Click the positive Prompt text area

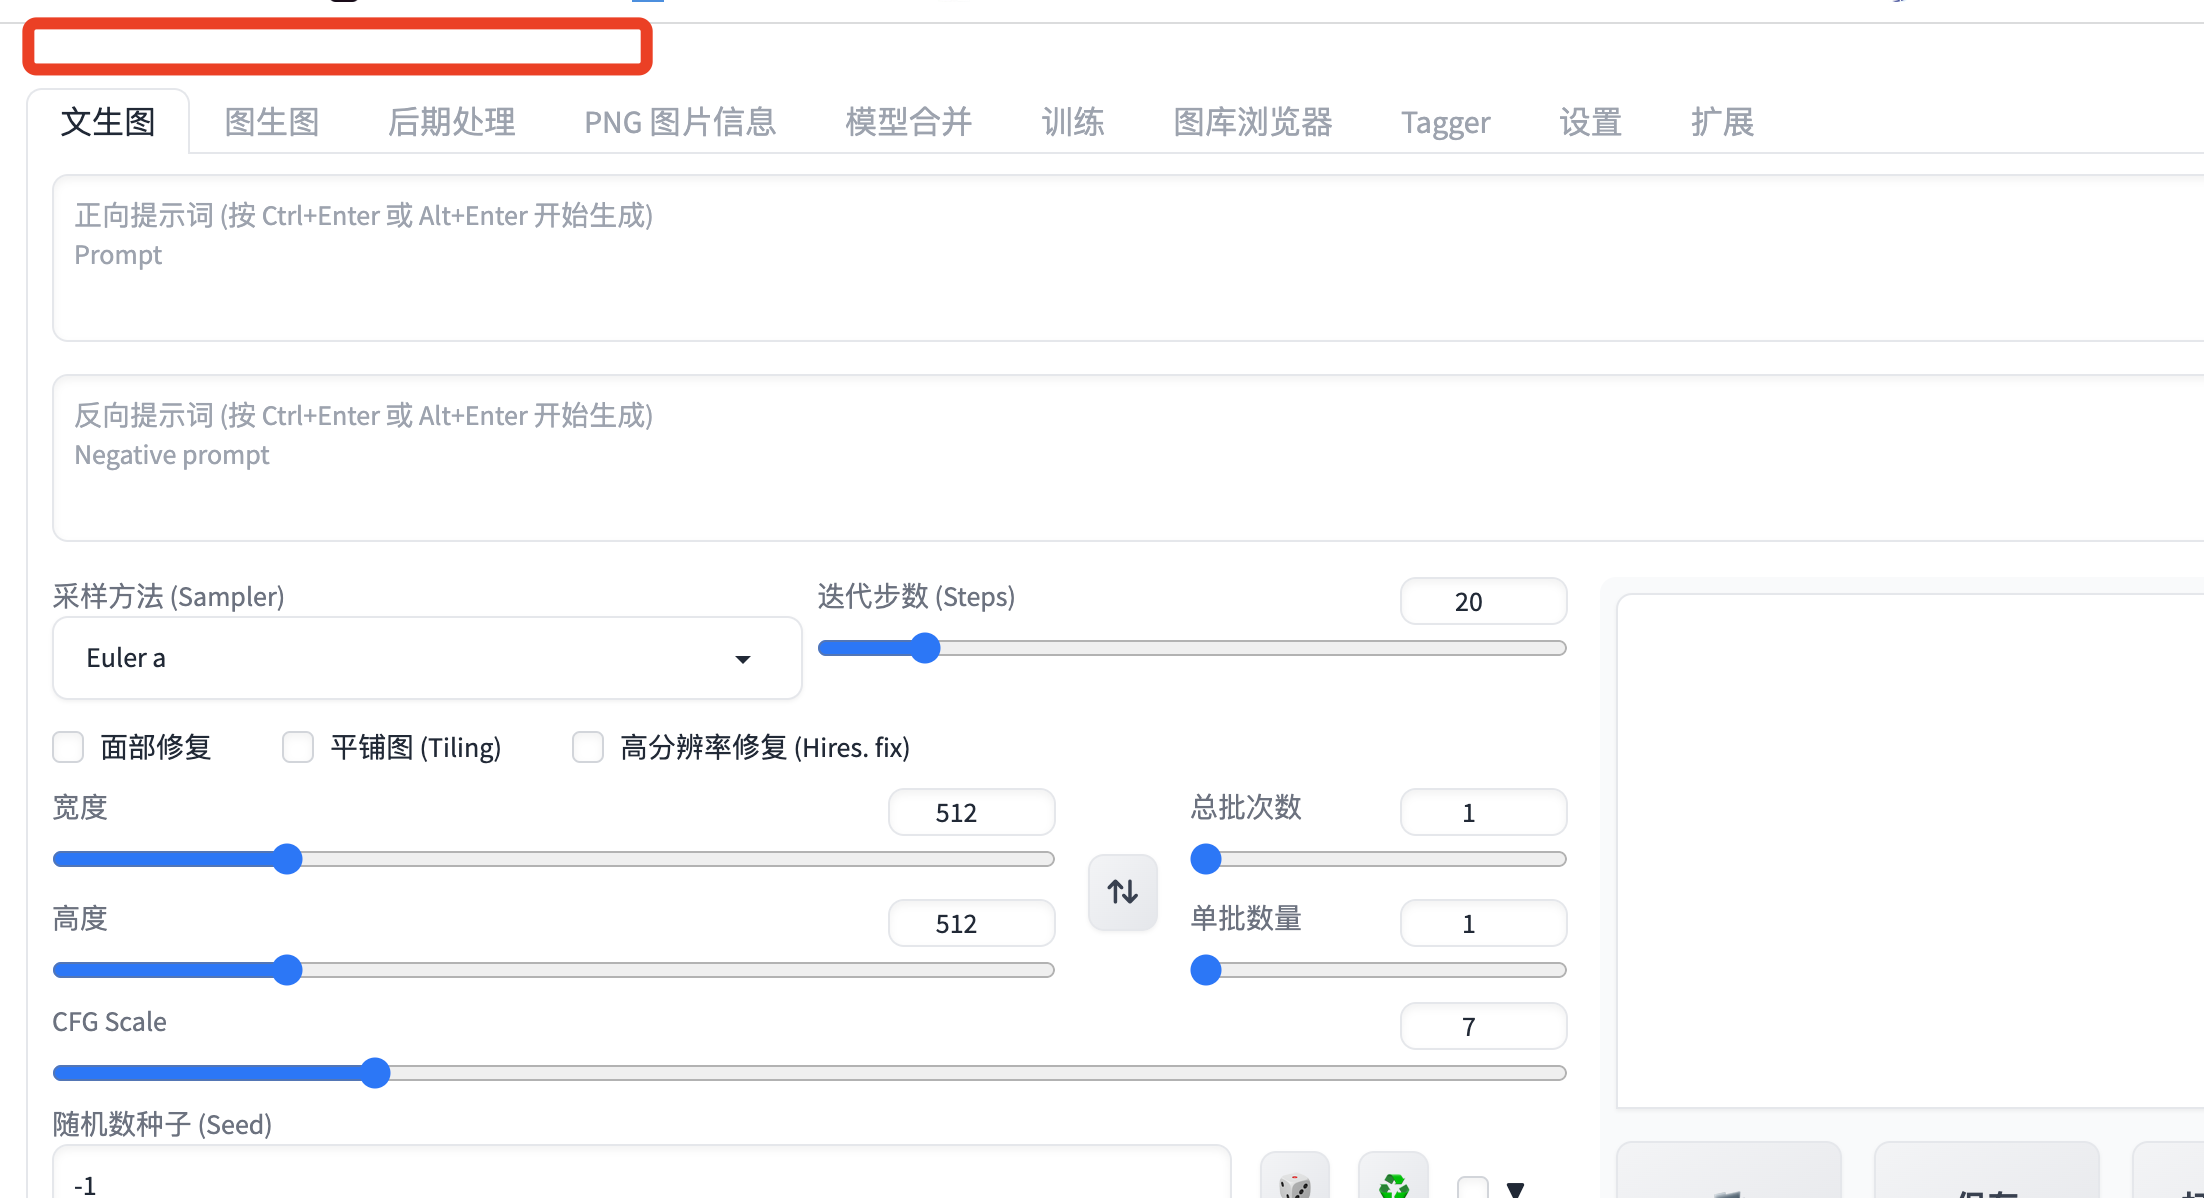pos(1100,258)
